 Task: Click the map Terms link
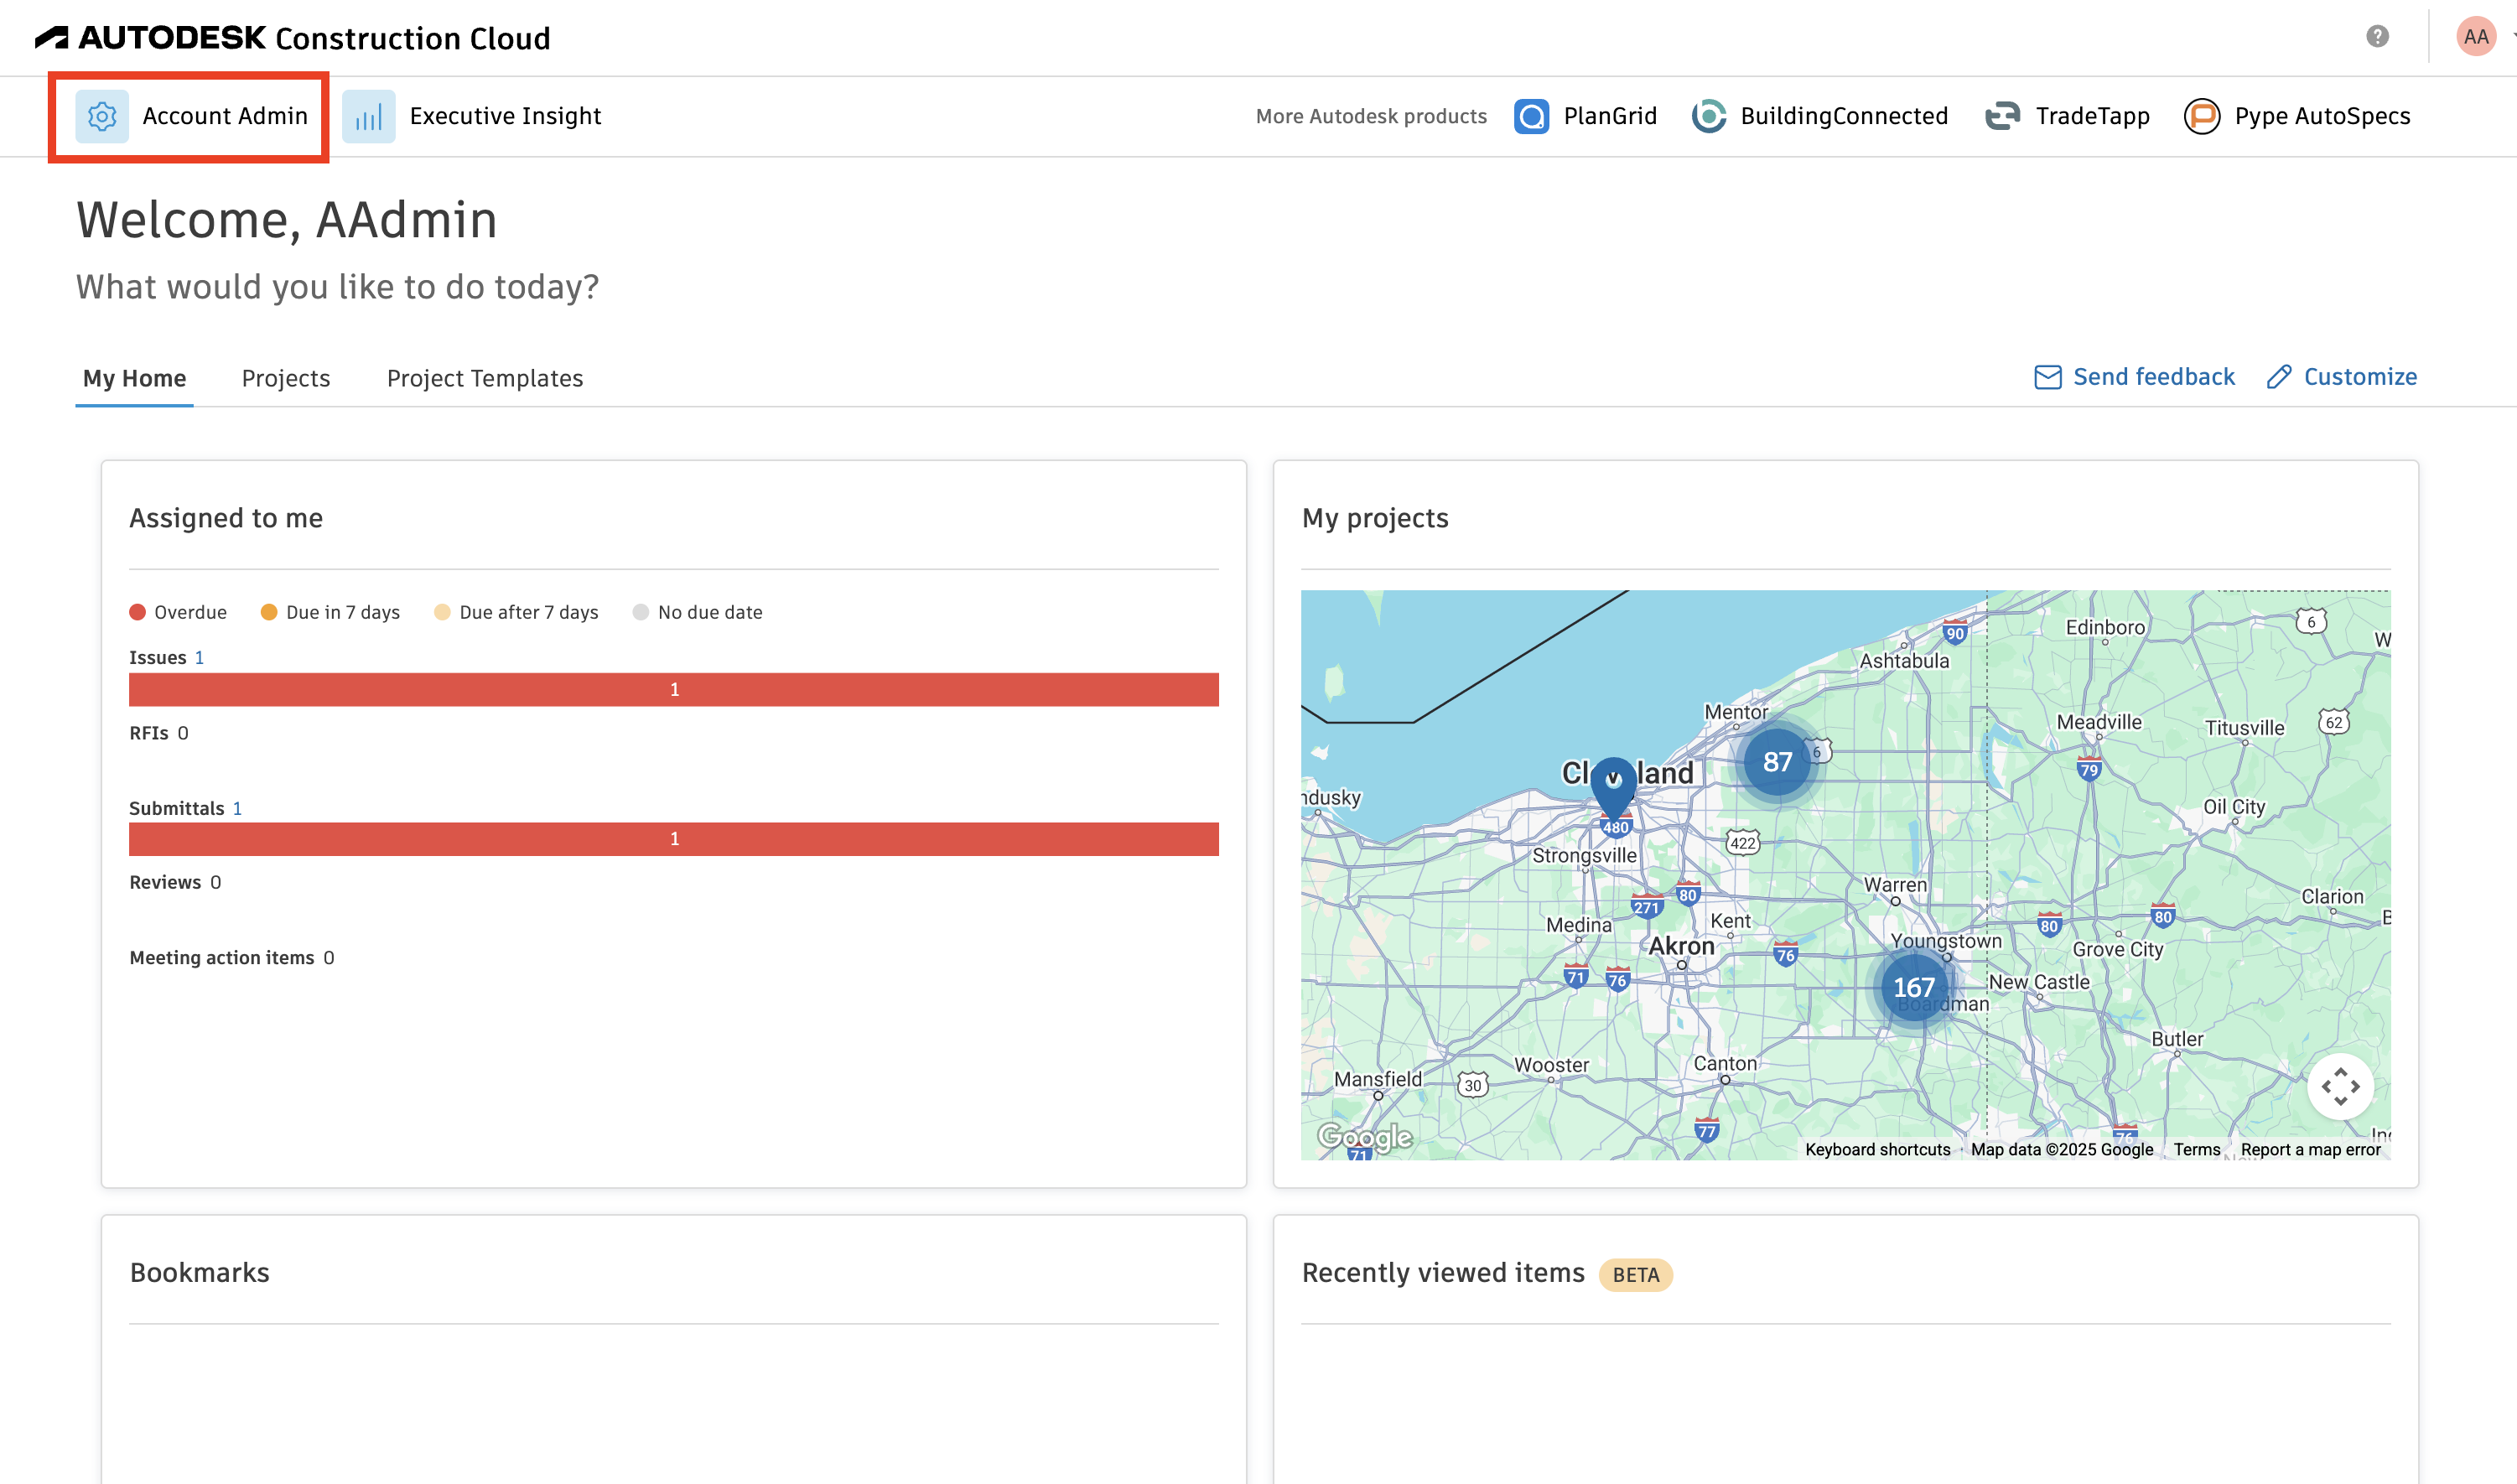pyautogui.click(x=2197, y=1149)
